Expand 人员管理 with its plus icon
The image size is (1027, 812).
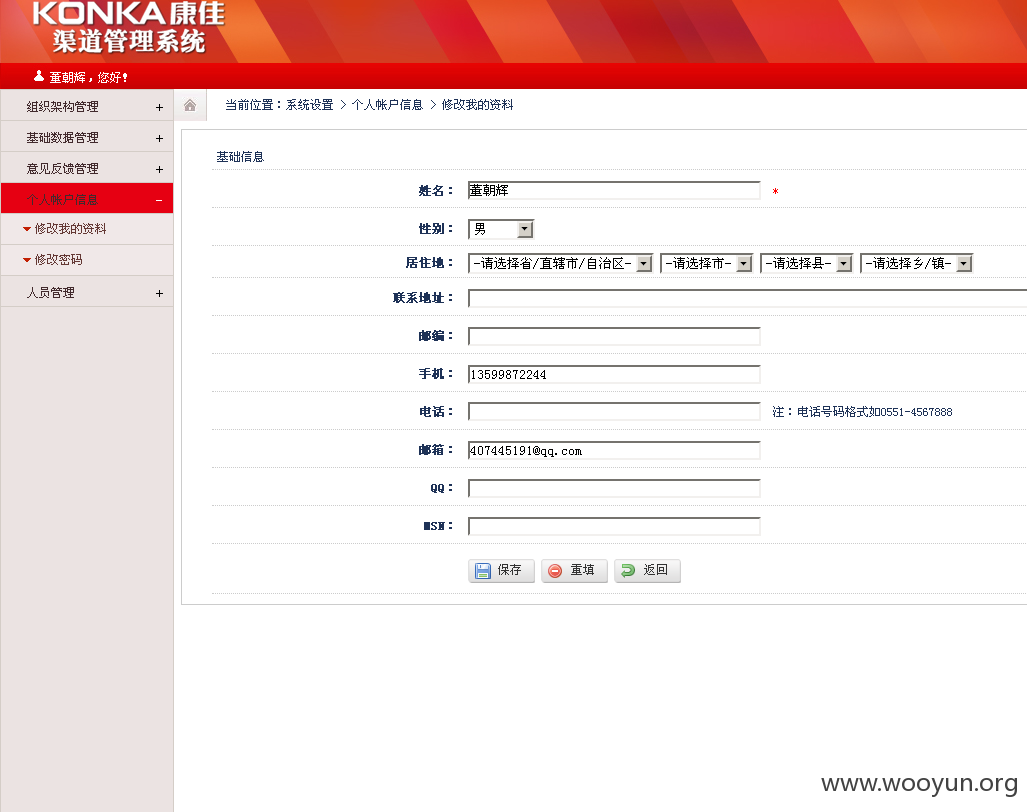[159, 293]
